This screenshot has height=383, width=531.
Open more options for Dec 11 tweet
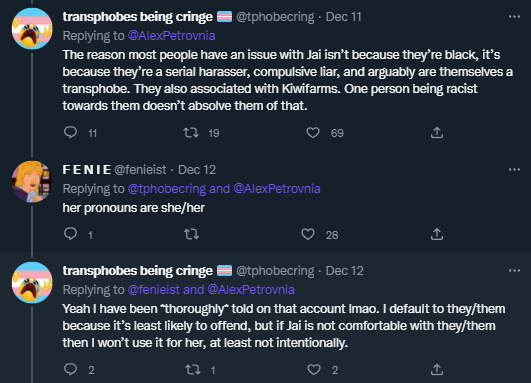(x=514, y=17)
